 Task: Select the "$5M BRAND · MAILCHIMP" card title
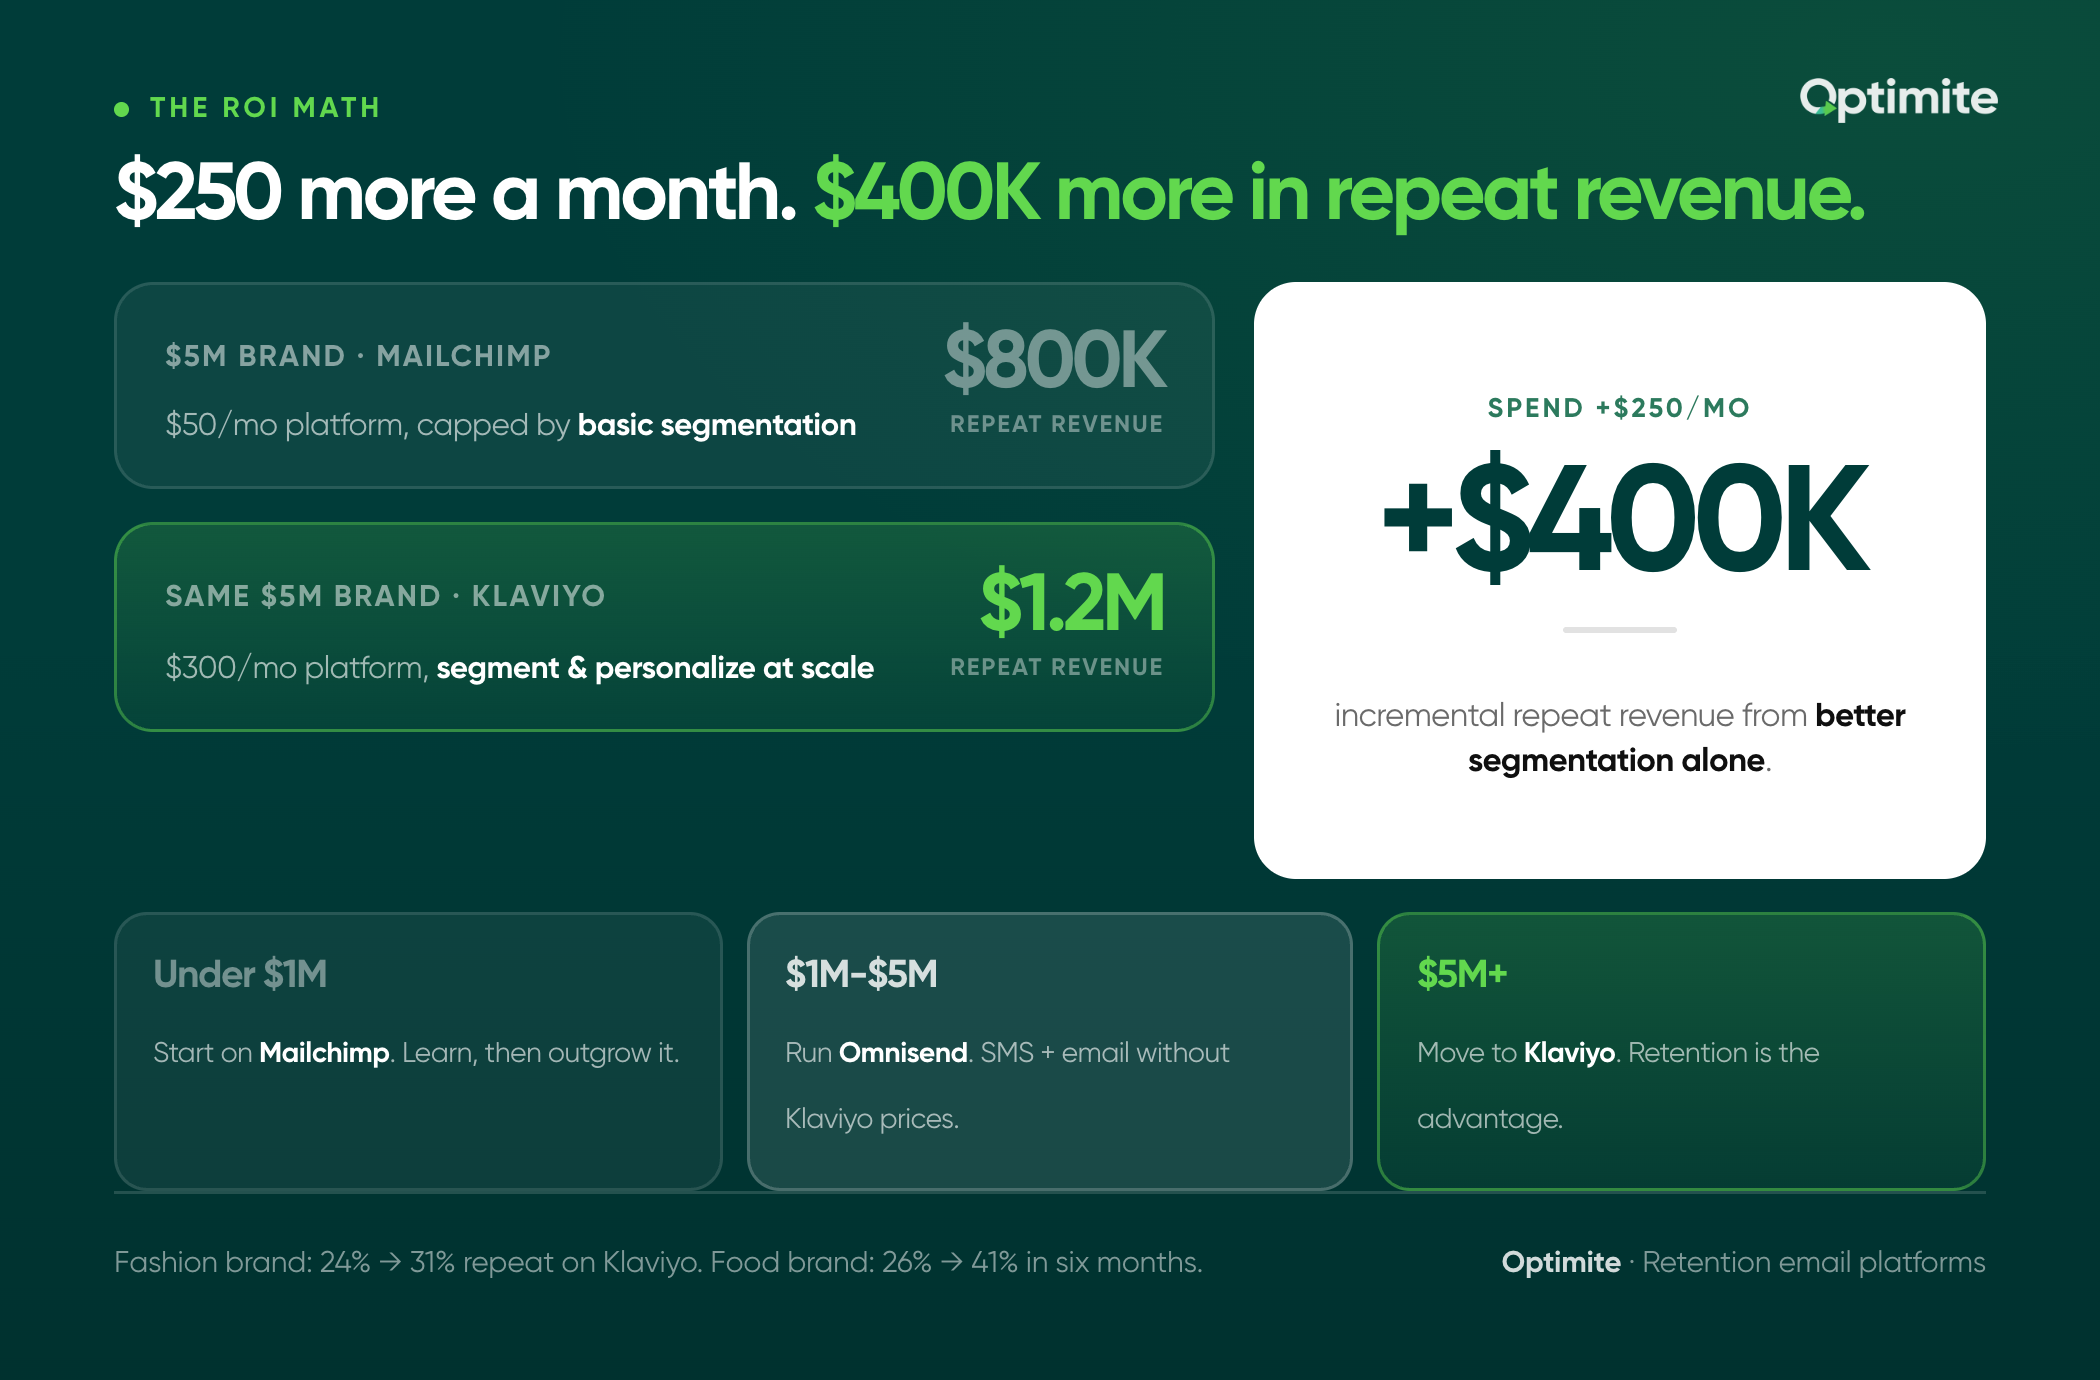click(x=358, y=356)
